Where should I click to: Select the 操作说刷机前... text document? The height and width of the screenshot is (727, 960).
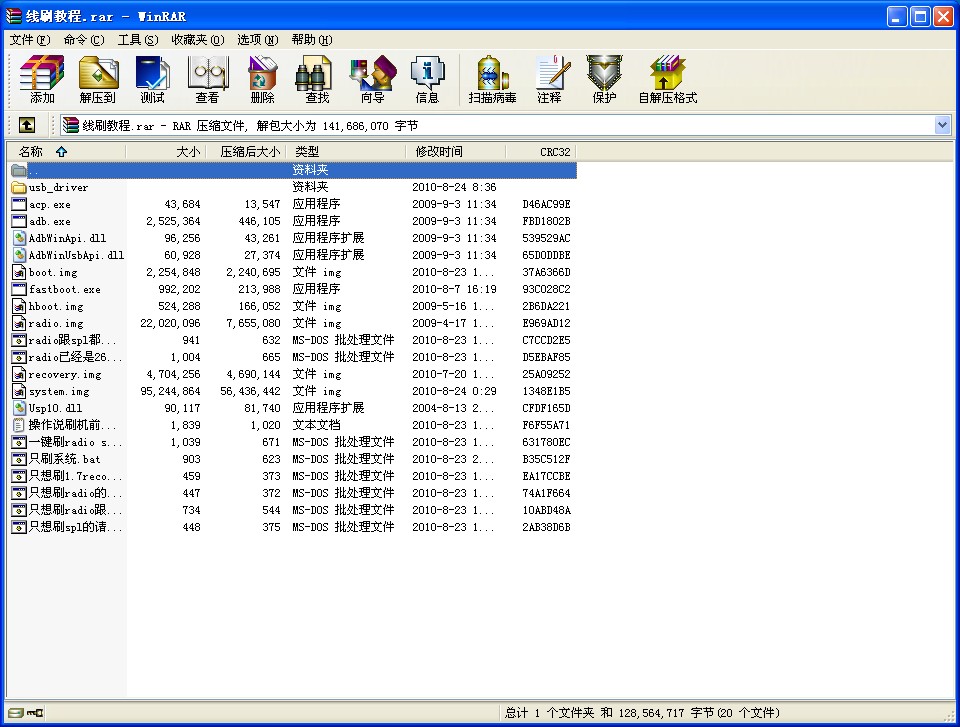click(x=72, y=425)
